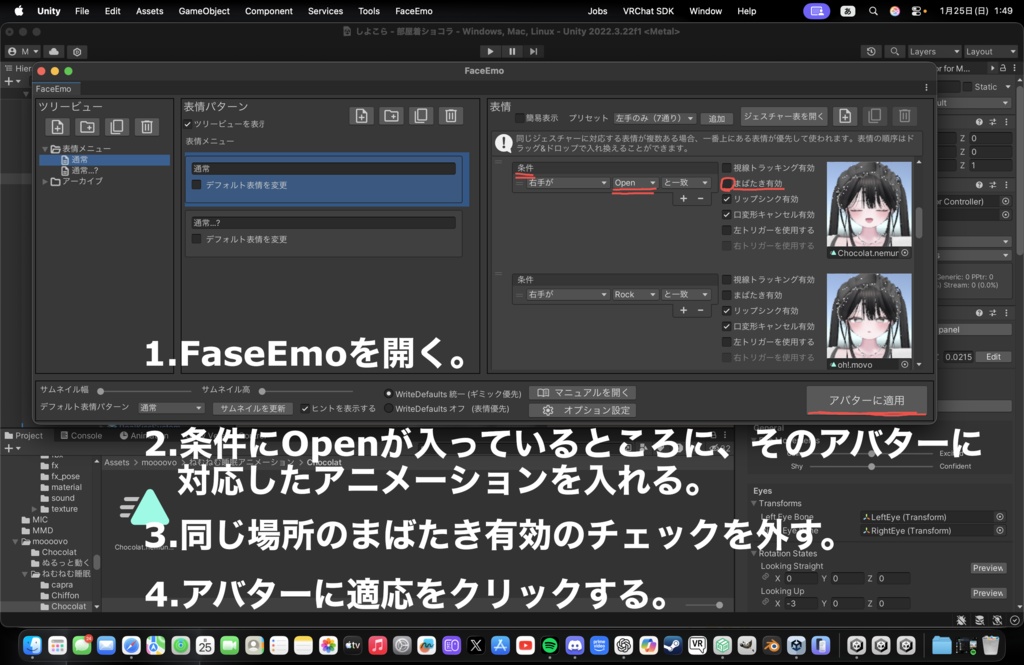The image size is (1024, 665).
Task: Enable まばたき有効 for Rock expression
Action: pos(726,295)
